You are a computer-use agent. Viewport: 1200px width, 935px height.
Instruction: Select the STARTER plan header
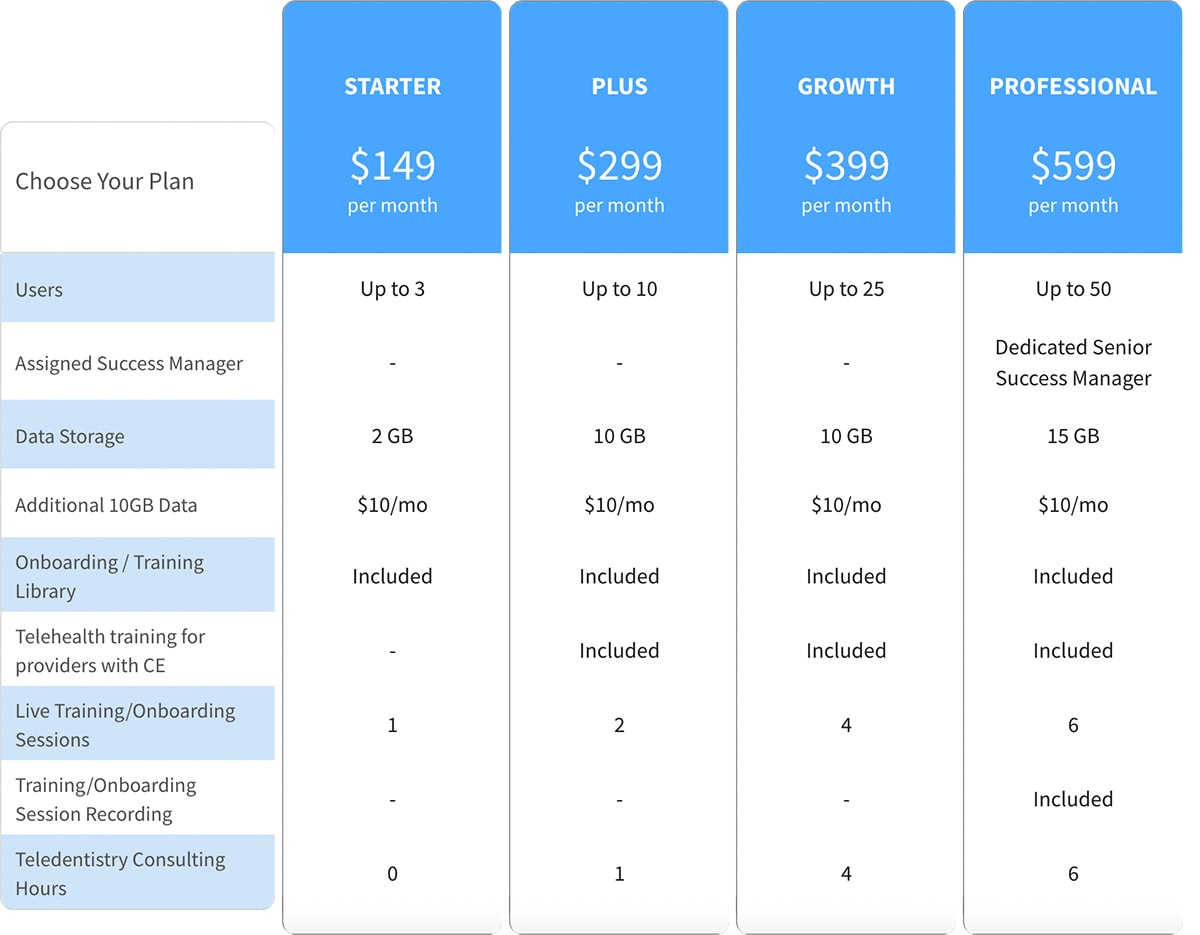point(392,86)
